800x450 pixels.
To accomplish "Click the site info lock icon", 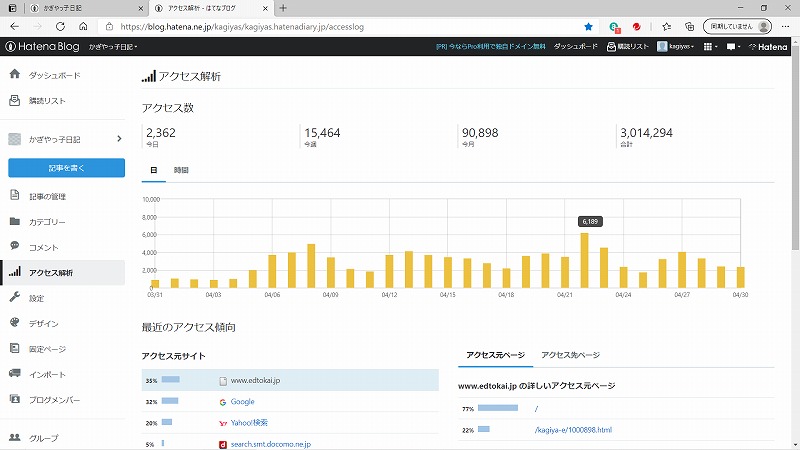I will click(x=109, y=27).
